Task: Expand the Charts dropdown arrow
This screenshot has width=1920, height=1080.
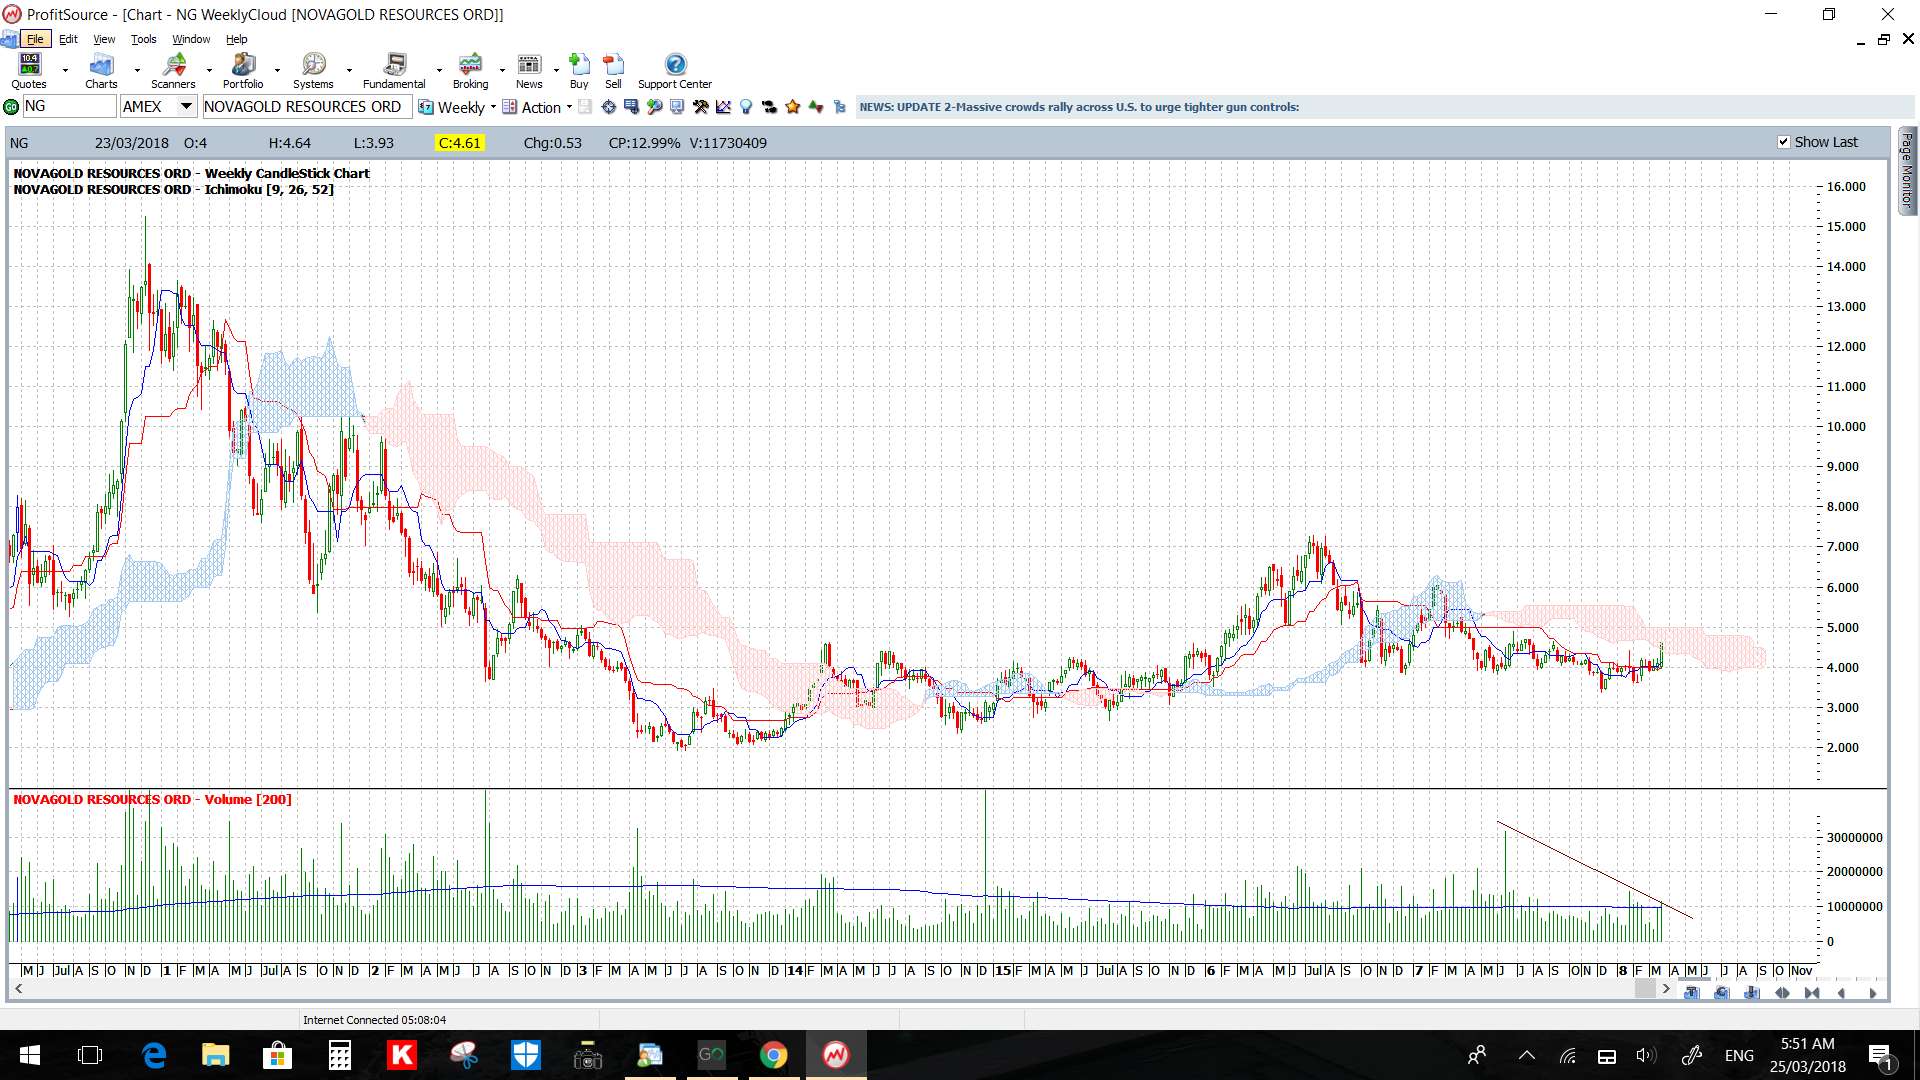Action: tap(137, 71)
